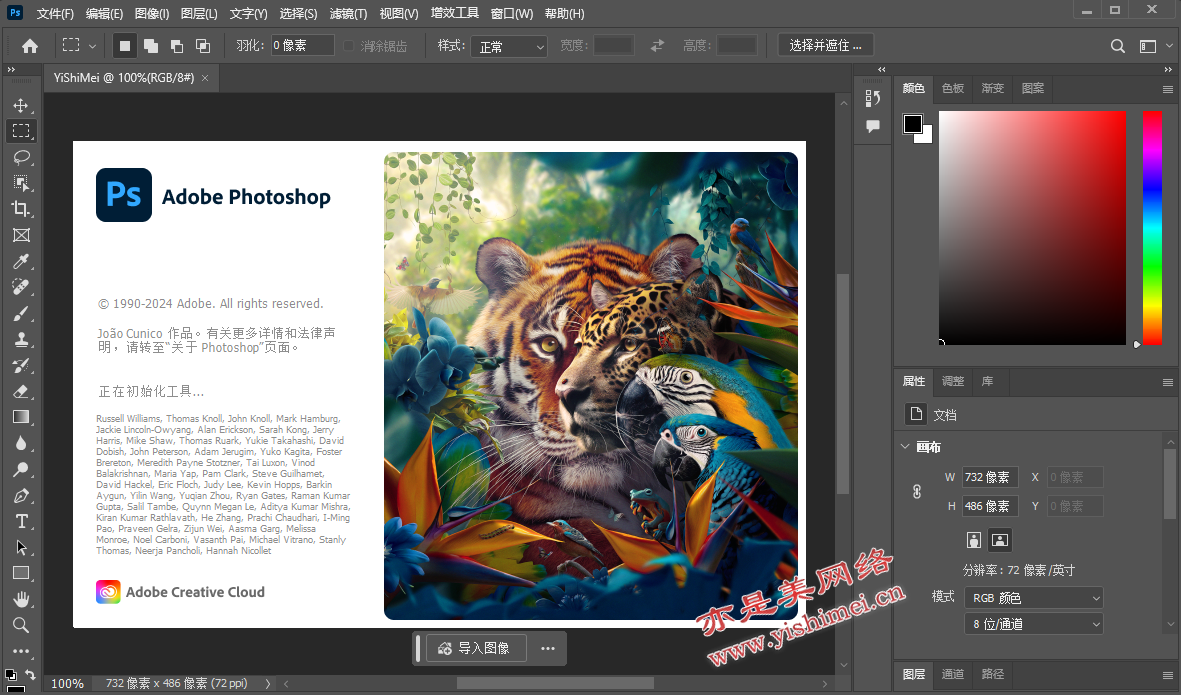This screenshot has width=1181, height=695.
Task: Select the Hand tool
Action: 21,599
